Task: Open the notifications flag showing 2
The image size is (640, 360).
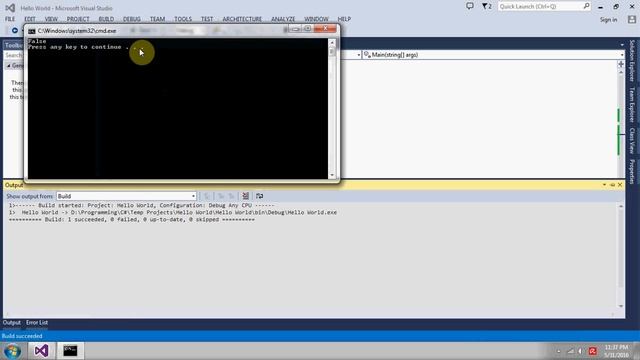Action: pos(487,6)
